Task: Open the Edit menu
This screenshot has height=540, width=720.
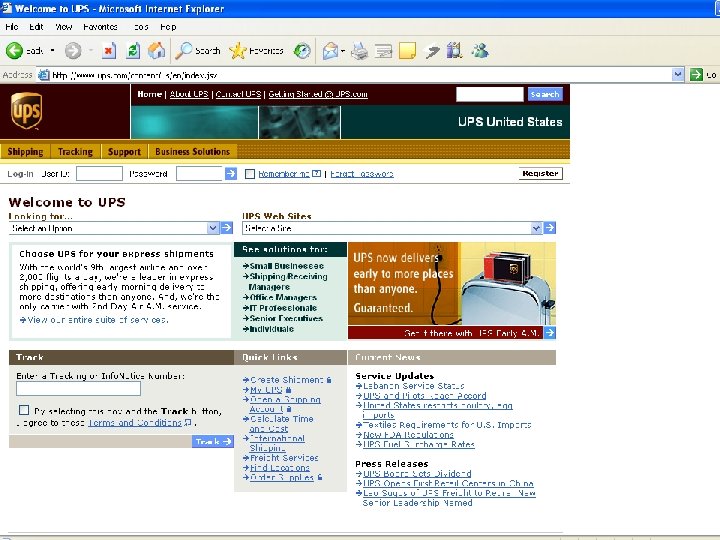Action: 36,27
